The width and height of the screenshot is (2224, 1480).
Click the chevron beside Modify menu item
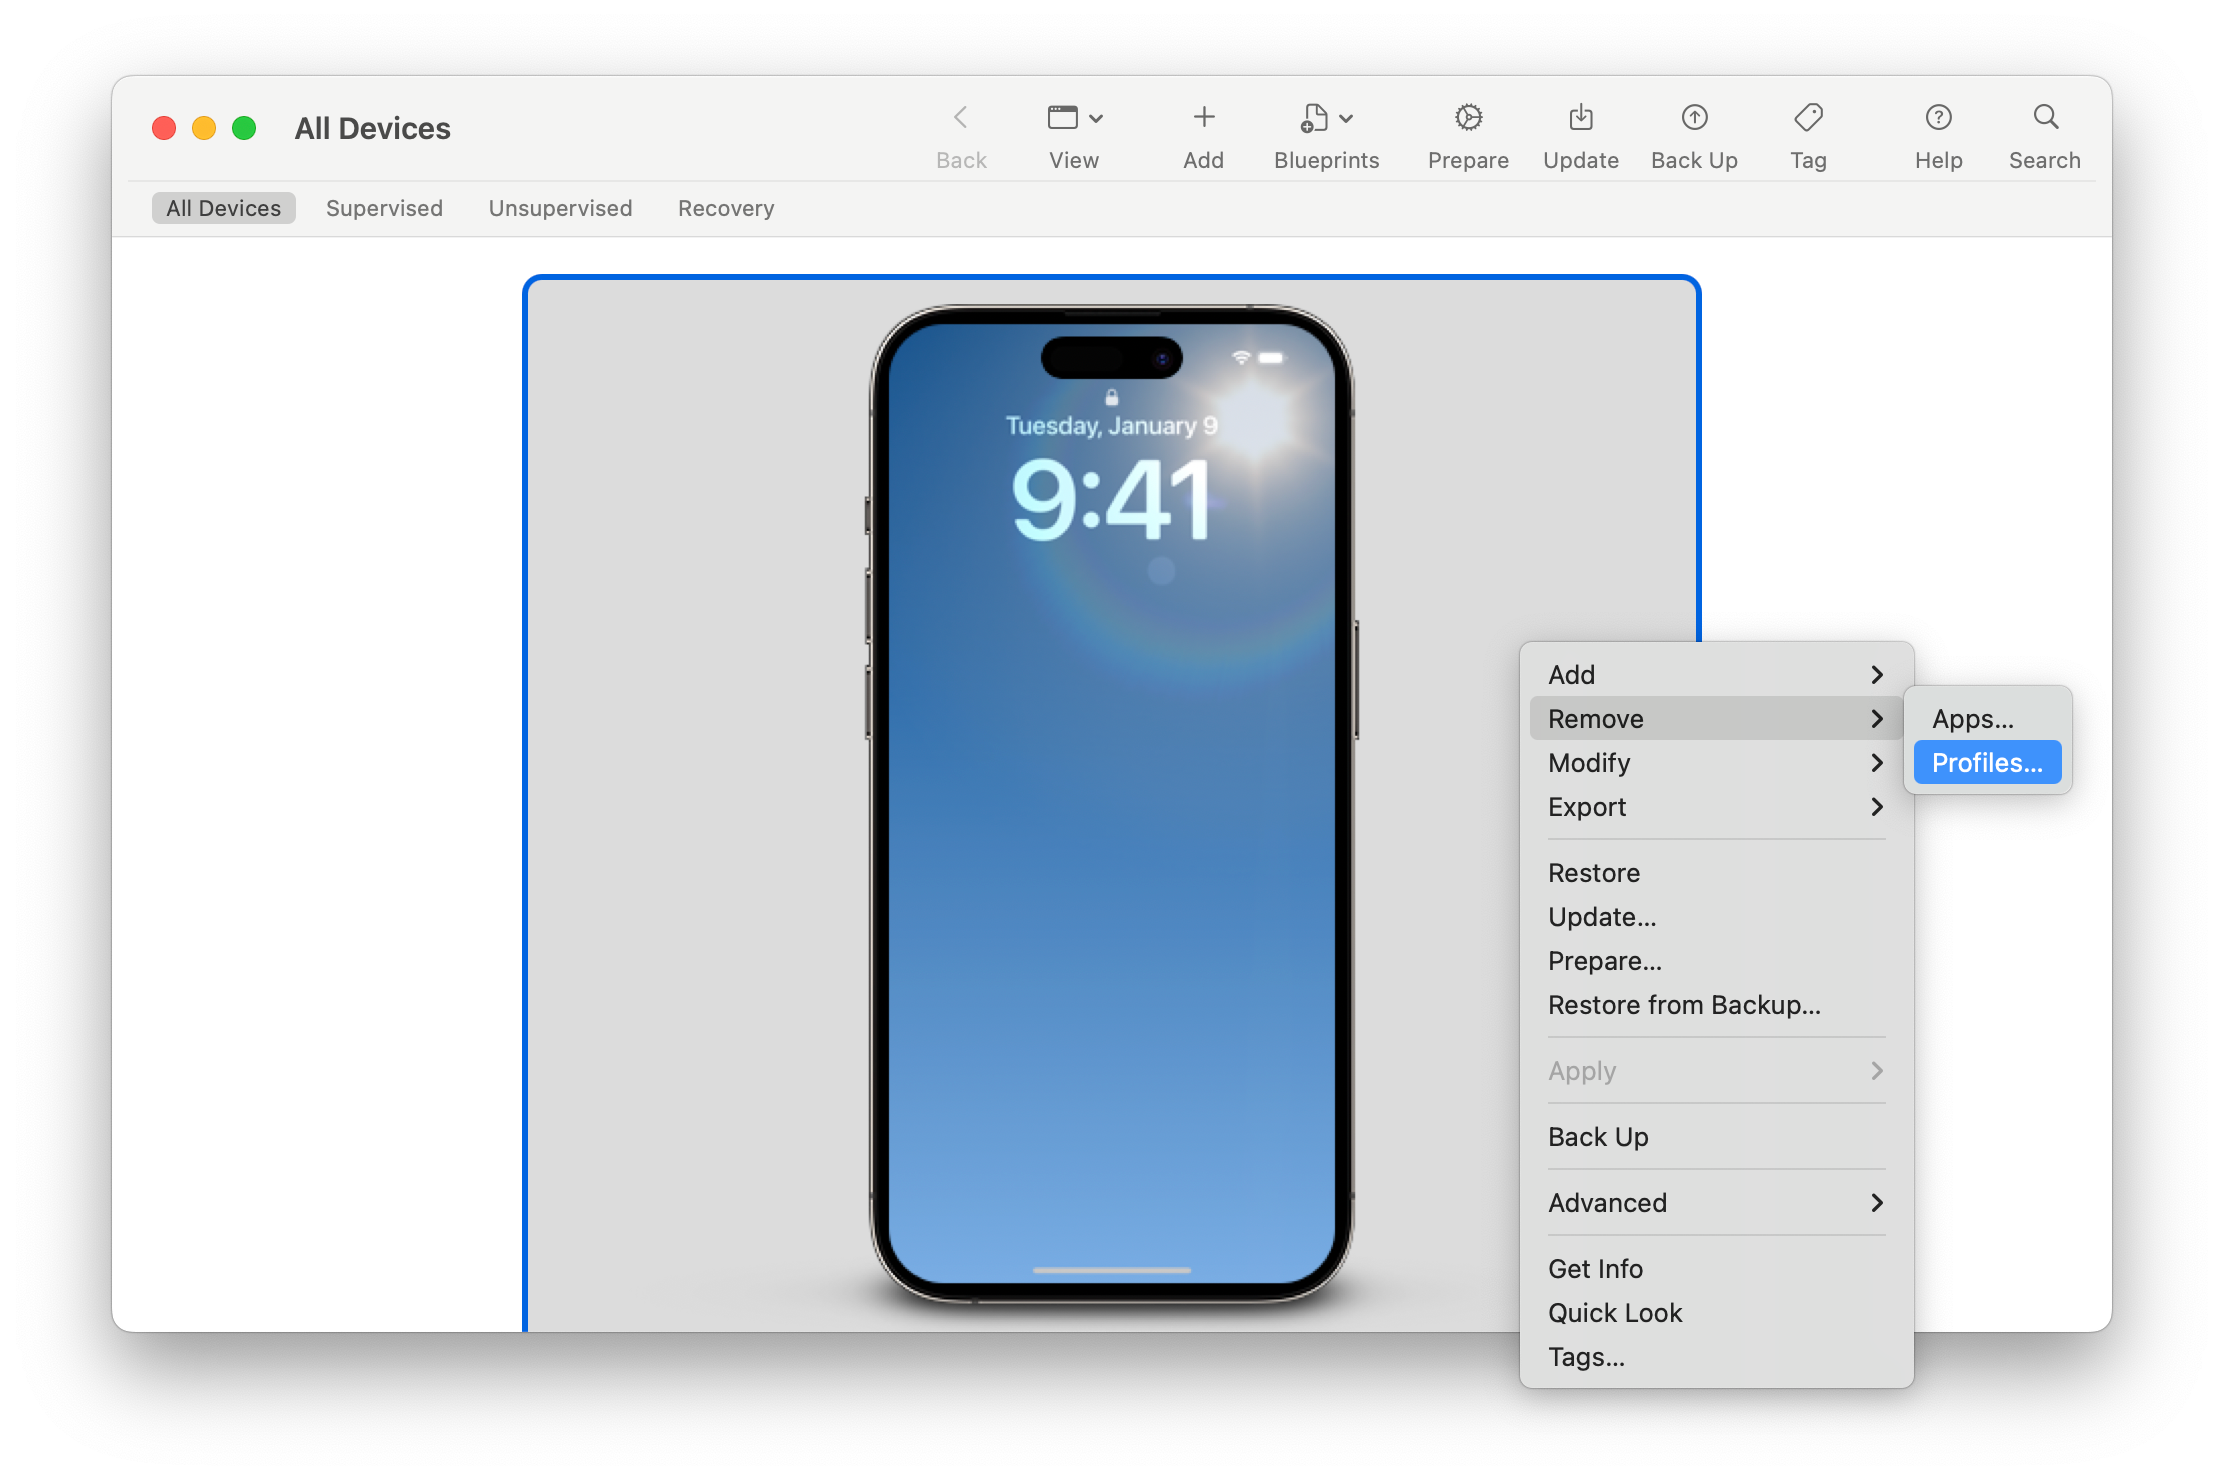point(1877,763)
